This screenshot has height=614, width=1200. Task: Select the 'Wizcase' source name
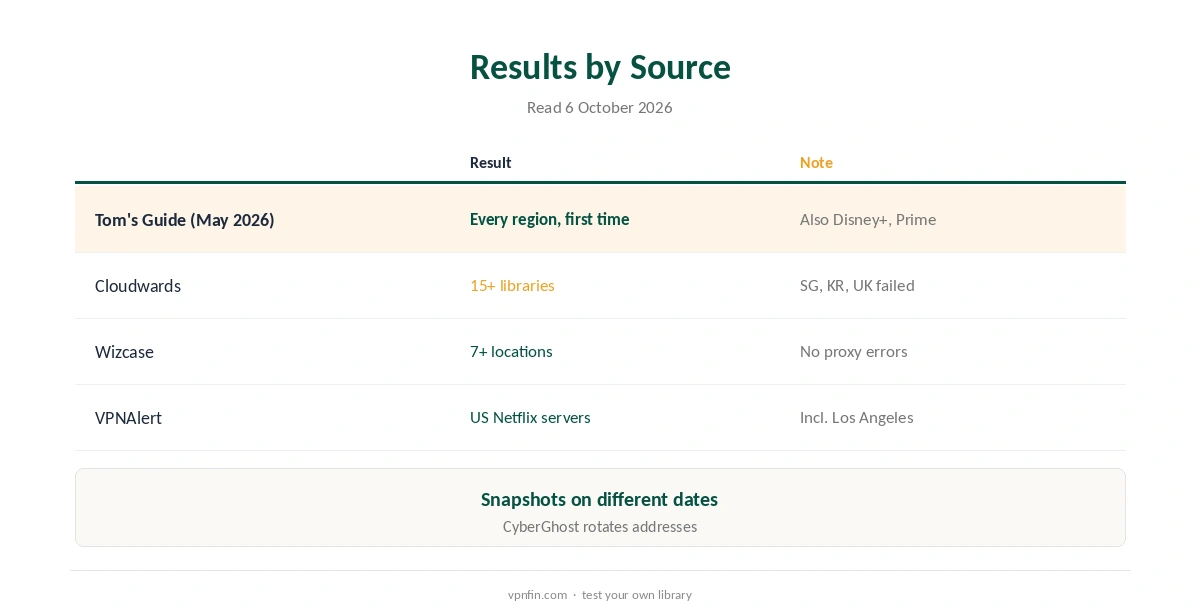124,351
